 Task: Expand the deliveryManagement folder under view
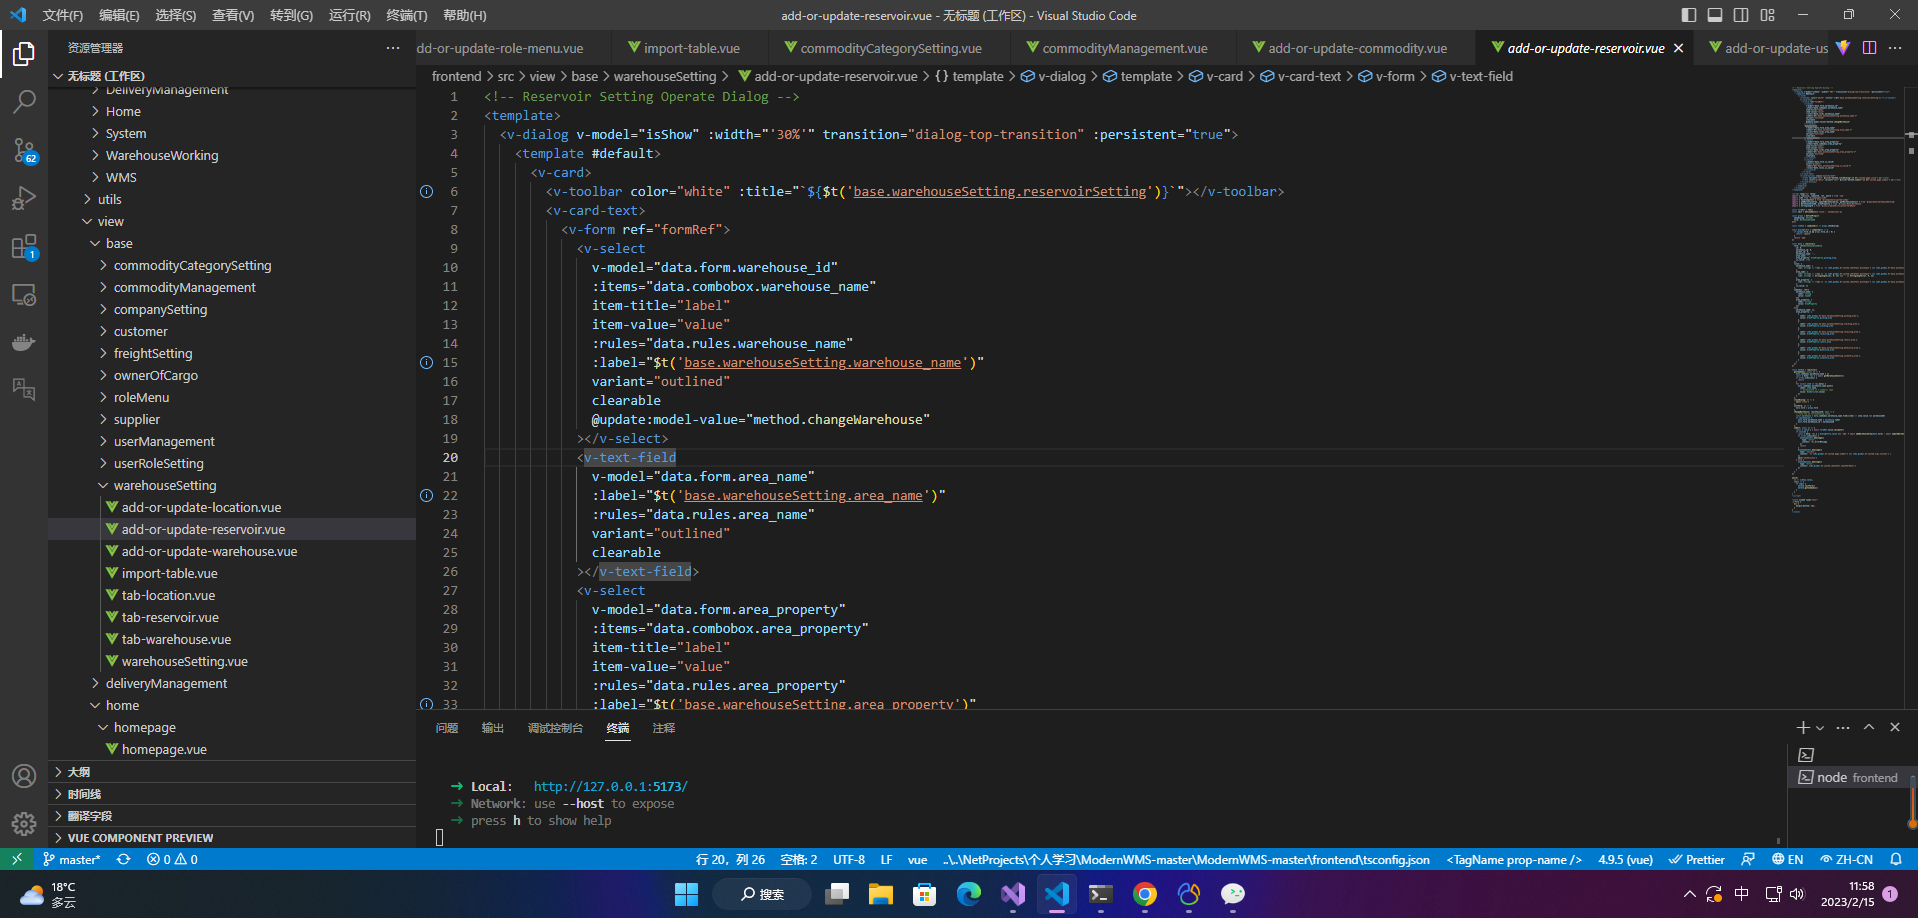pos(166,684)
